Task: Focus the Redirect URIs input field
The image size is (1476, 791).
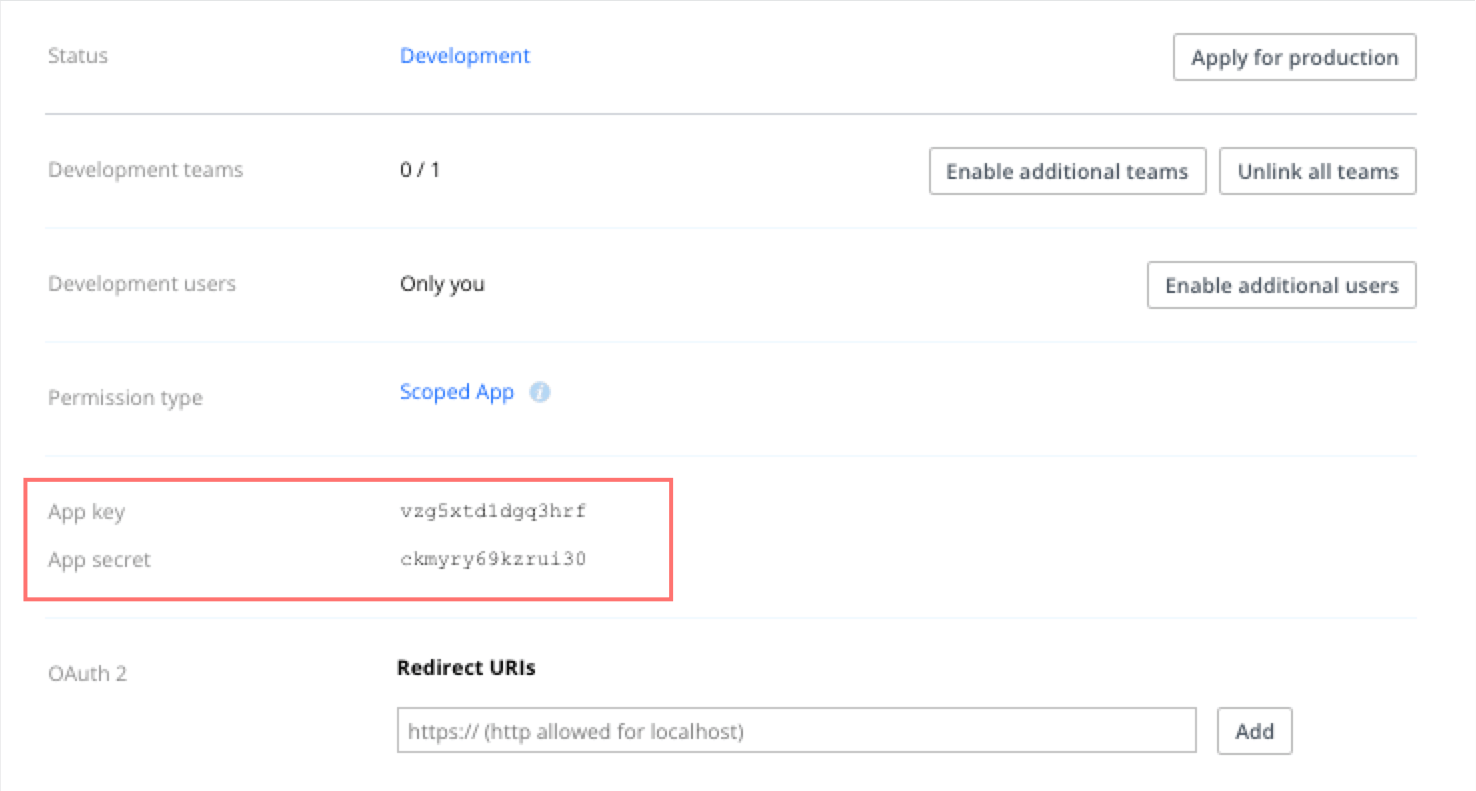Action: pyautogui.click(x=796, y=731)
